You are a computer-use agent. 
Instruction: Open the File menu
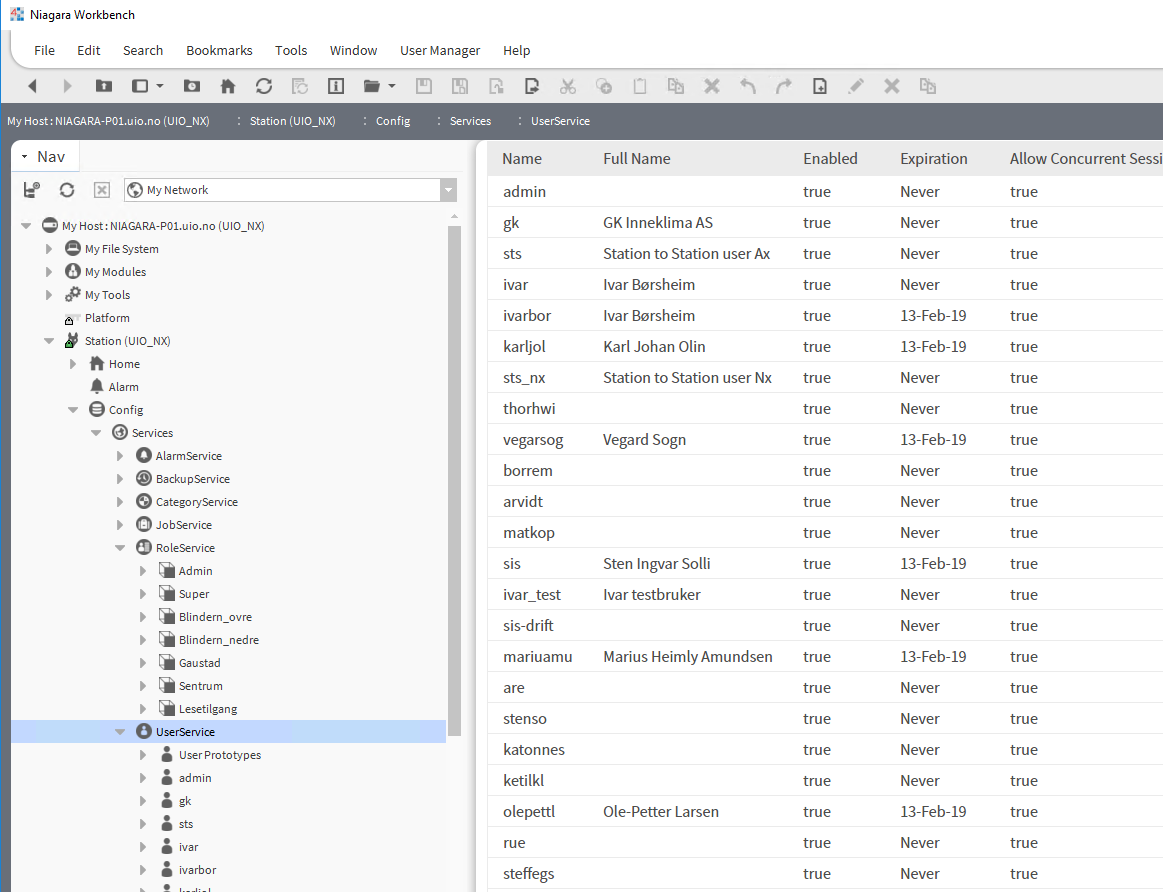tap(45, 50)
